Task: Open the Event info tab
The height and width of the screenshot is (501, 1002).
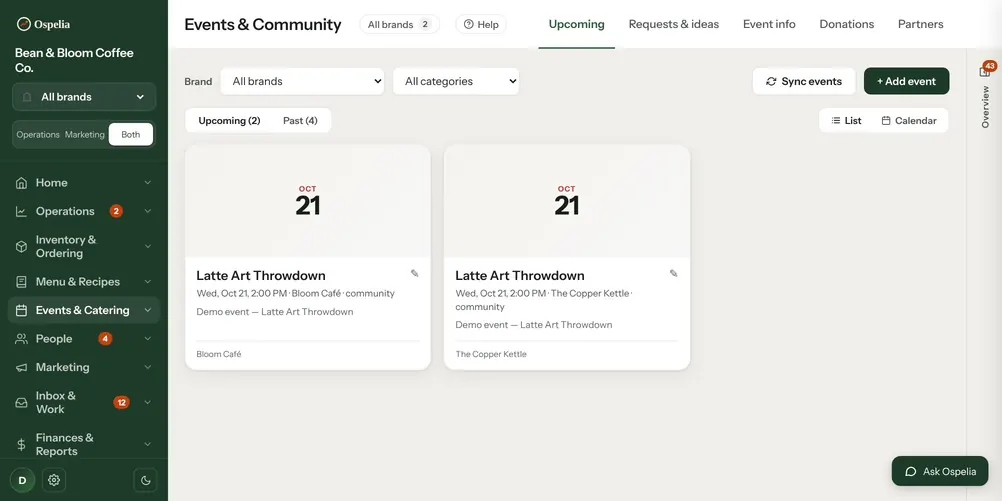Action: coord(769,24)
